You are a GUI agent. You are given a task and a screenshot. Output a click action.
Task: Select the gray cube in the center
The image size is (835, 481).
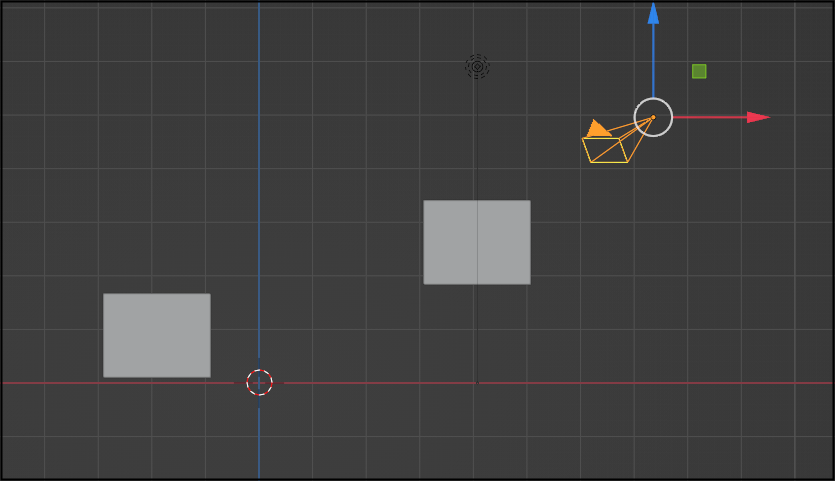[x=477, y=242]
